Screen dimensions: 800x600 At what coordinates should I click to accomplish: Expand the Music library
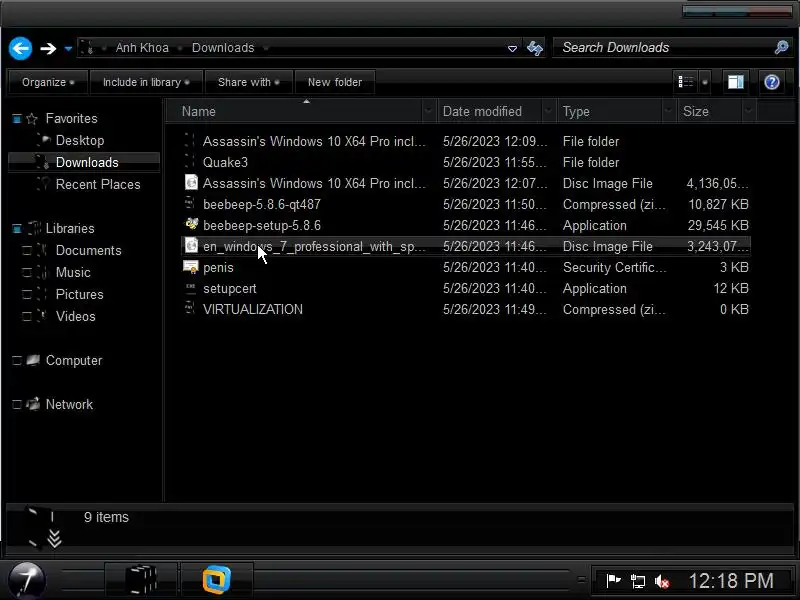(x=27, y=272)
